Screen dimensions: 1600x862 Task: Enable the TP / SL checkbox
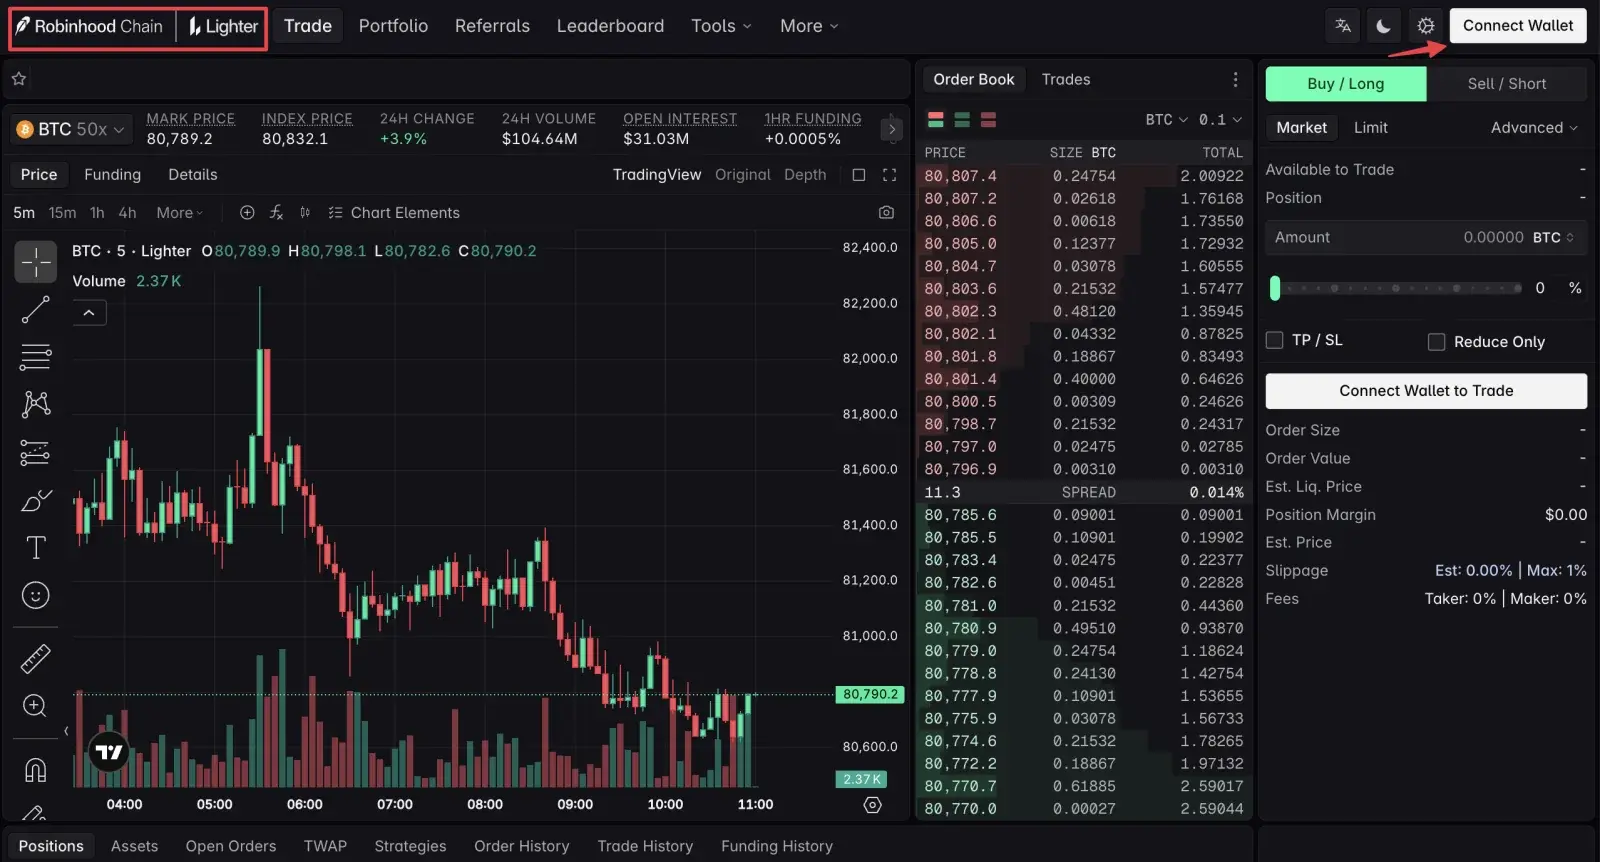pyautogui.click(x=1275, y=341)
